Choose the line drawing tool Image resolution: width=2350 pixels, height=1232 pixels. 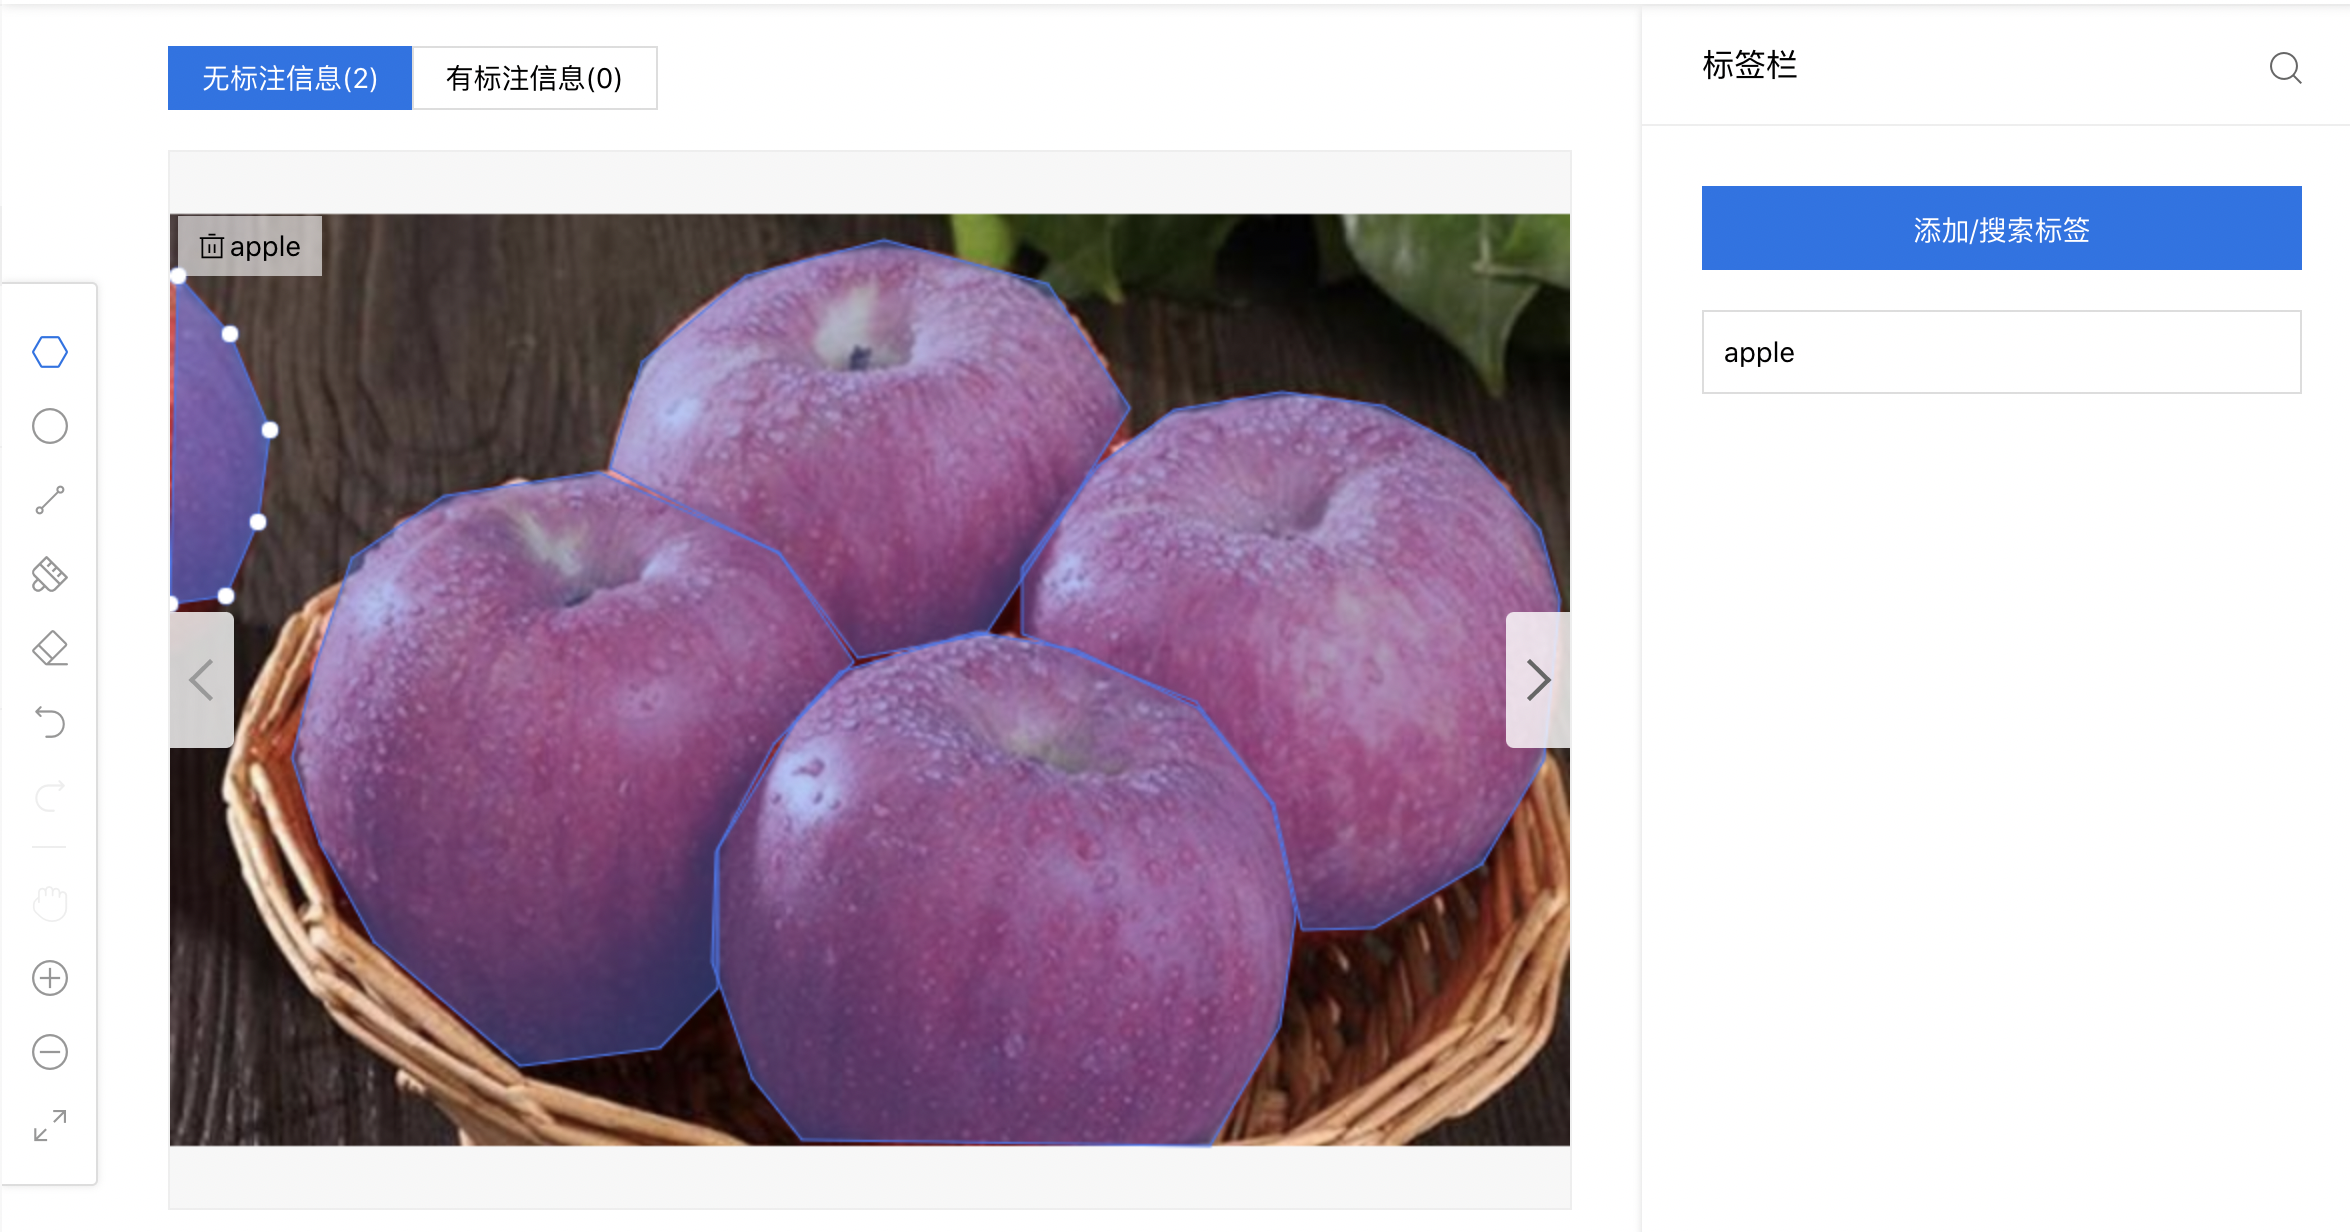[x=50, y=500]
